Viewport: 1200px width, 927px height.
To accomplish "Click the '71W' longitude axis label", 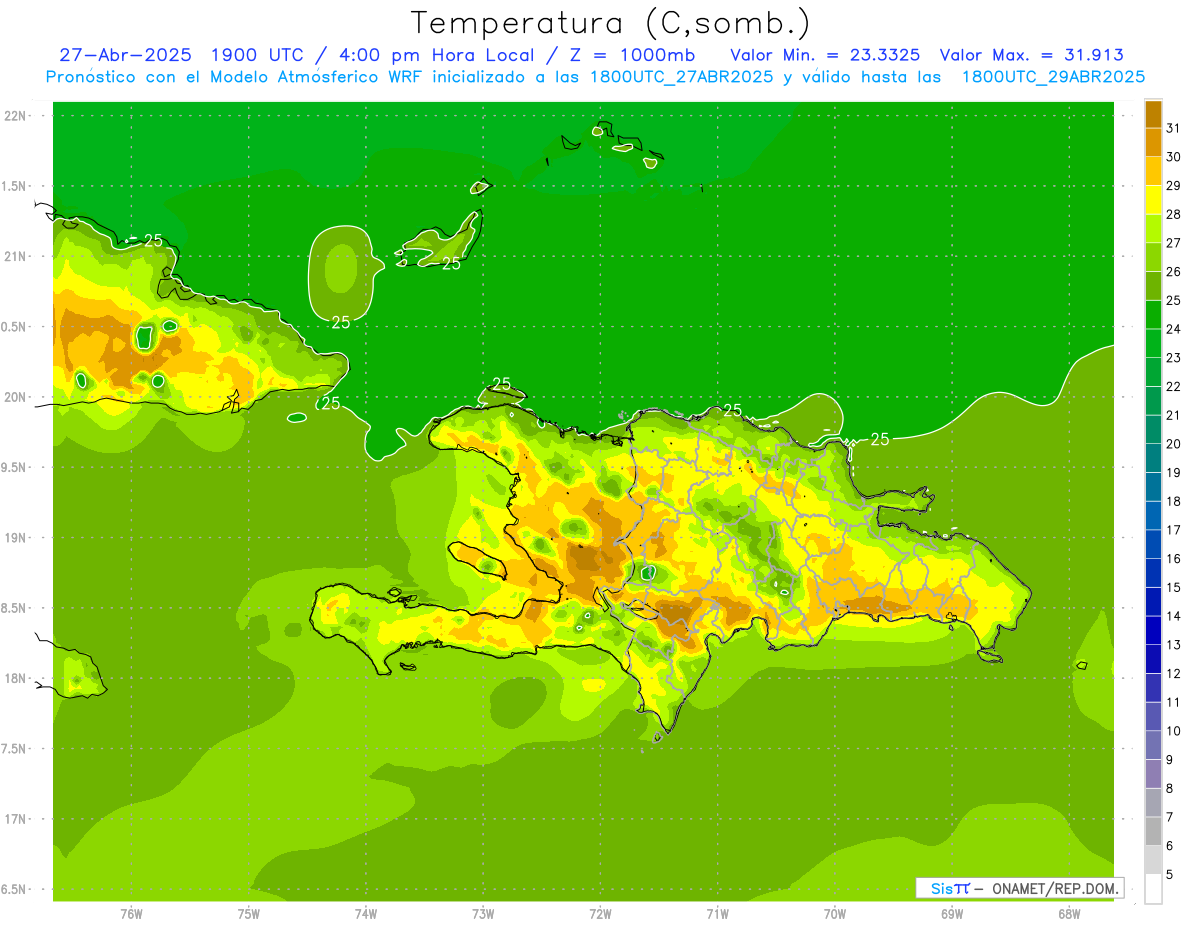I will (x=717, y=913).
